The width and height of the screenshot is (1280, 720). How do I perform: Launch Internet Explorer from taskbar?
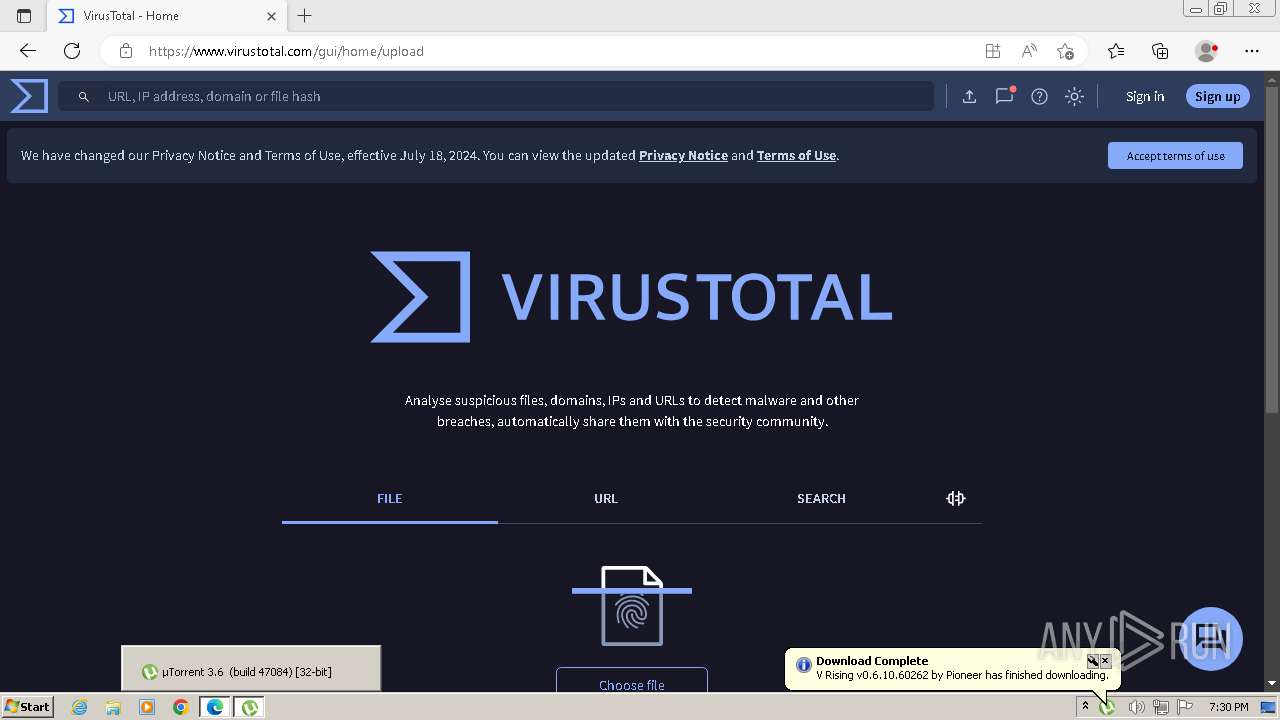(x=80, y=707)
